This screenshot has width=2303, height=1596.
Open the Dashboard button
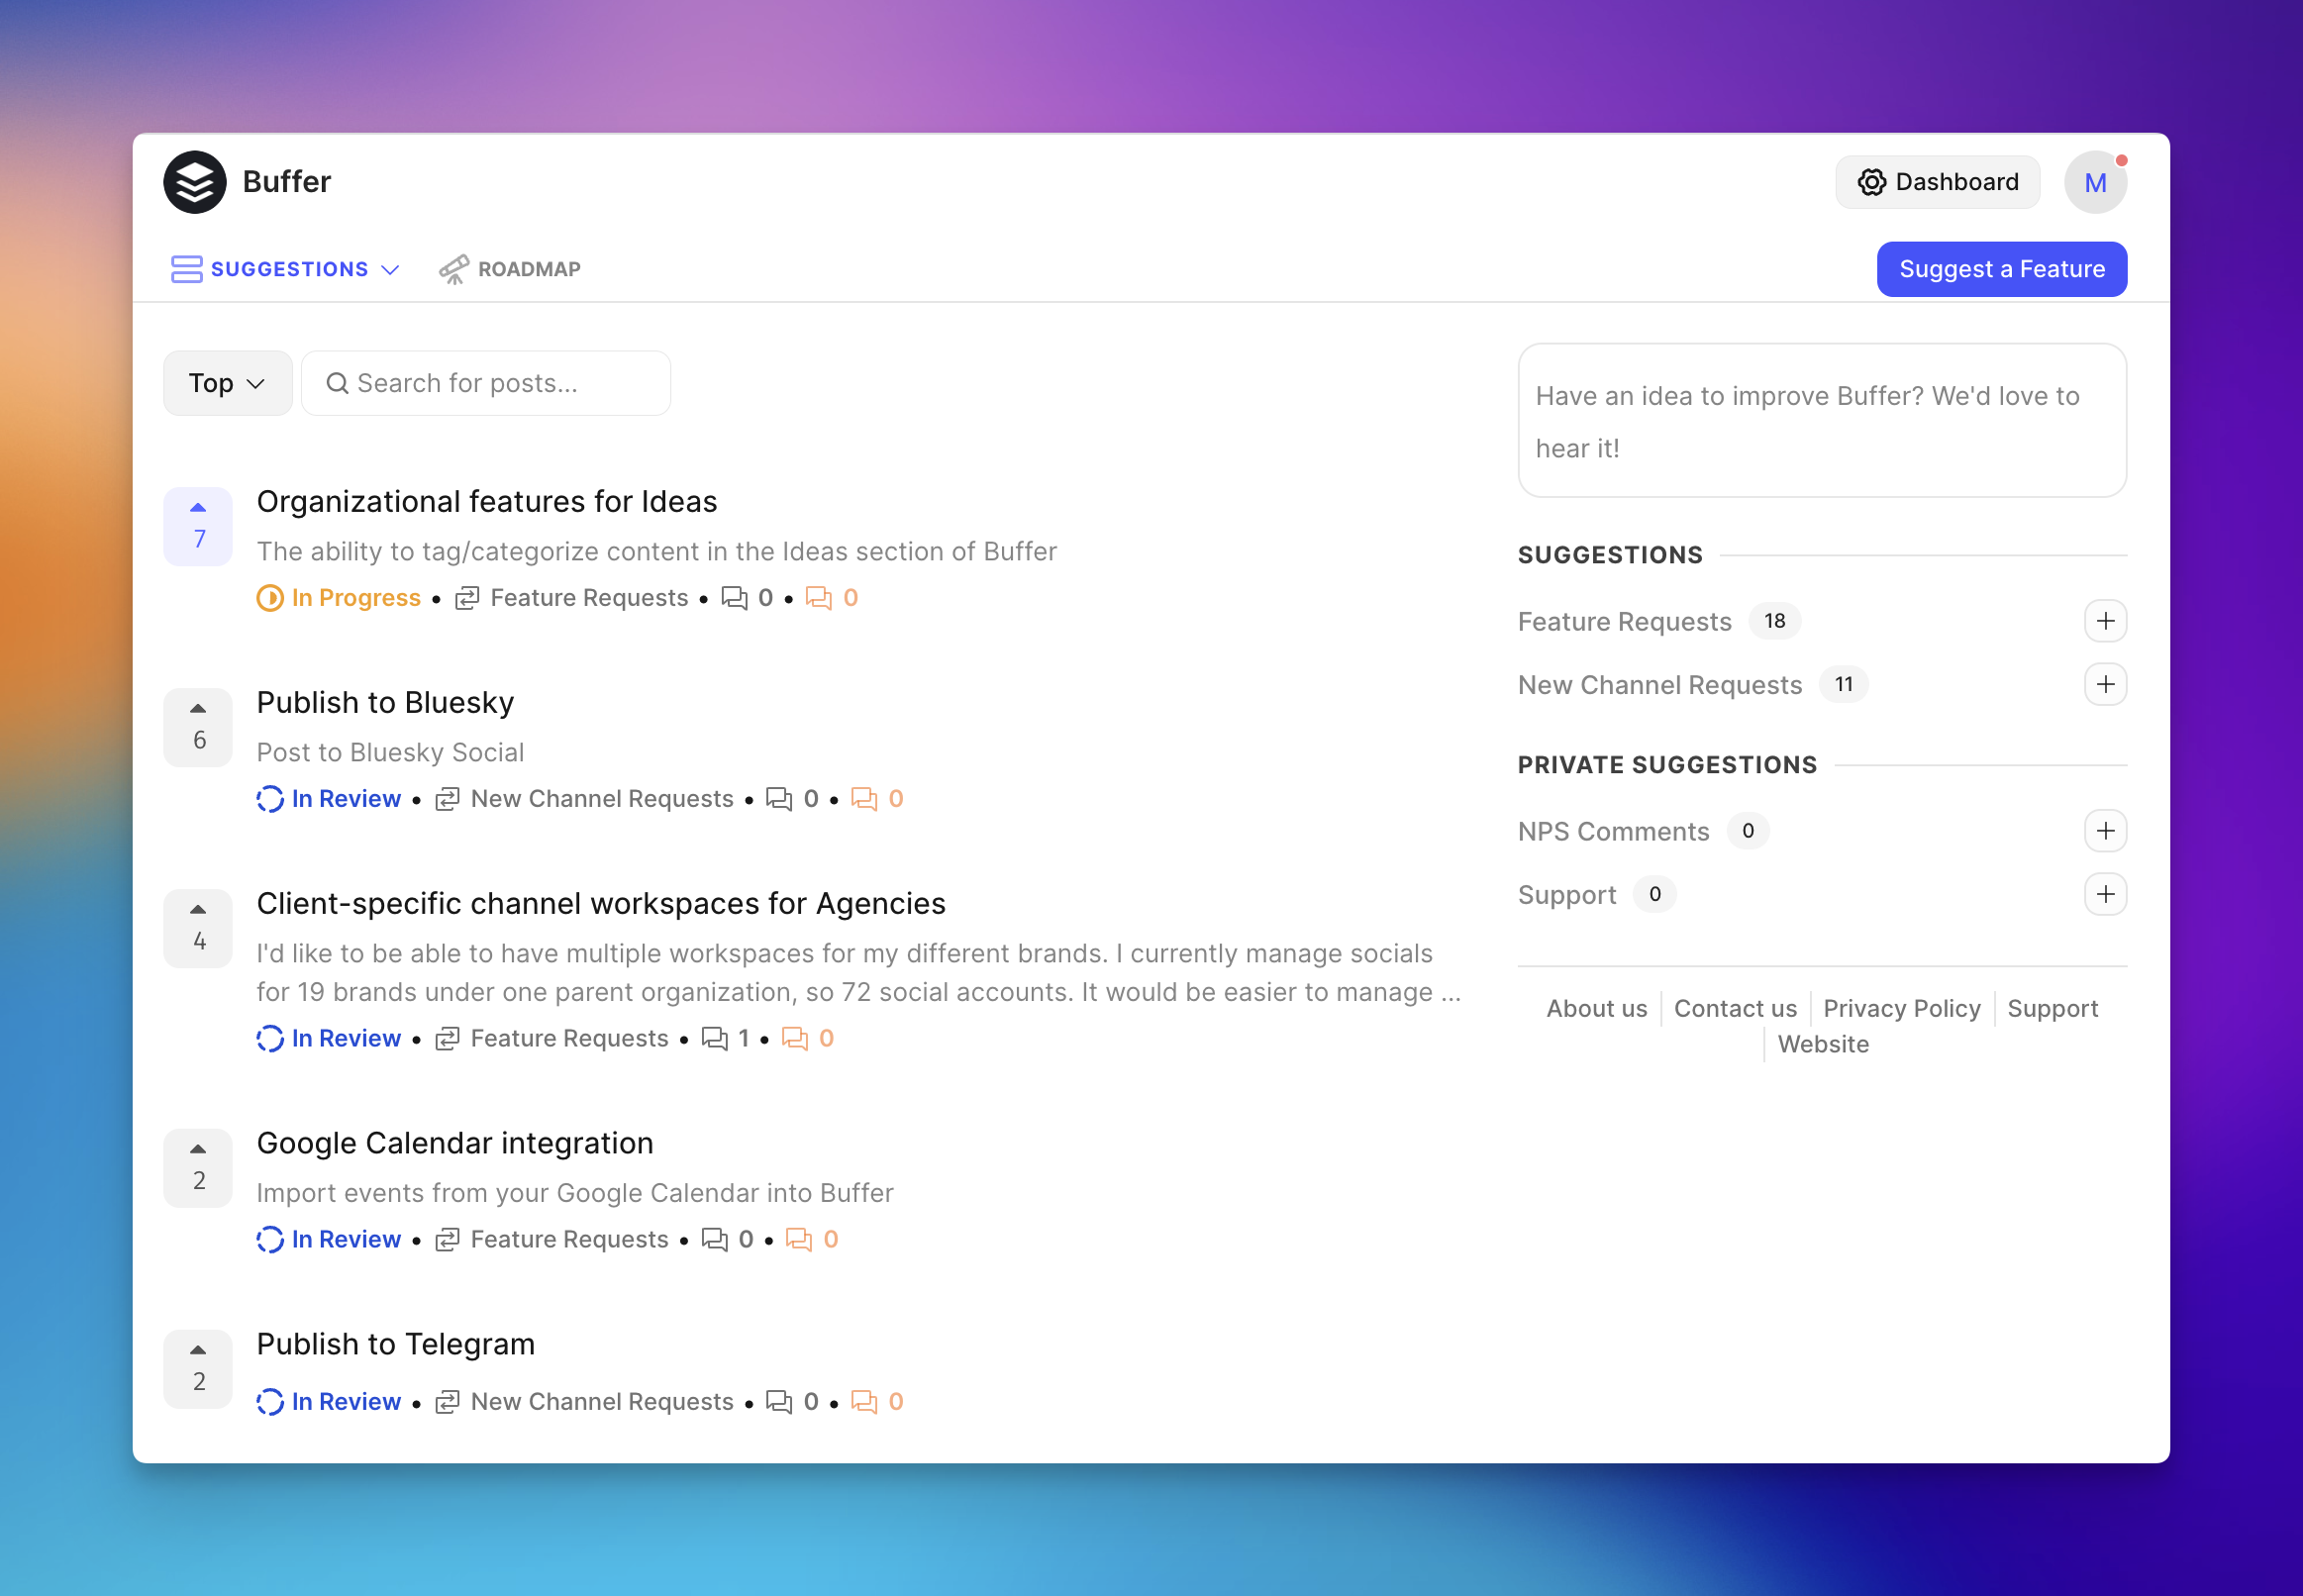click(x=1937, y=182)
